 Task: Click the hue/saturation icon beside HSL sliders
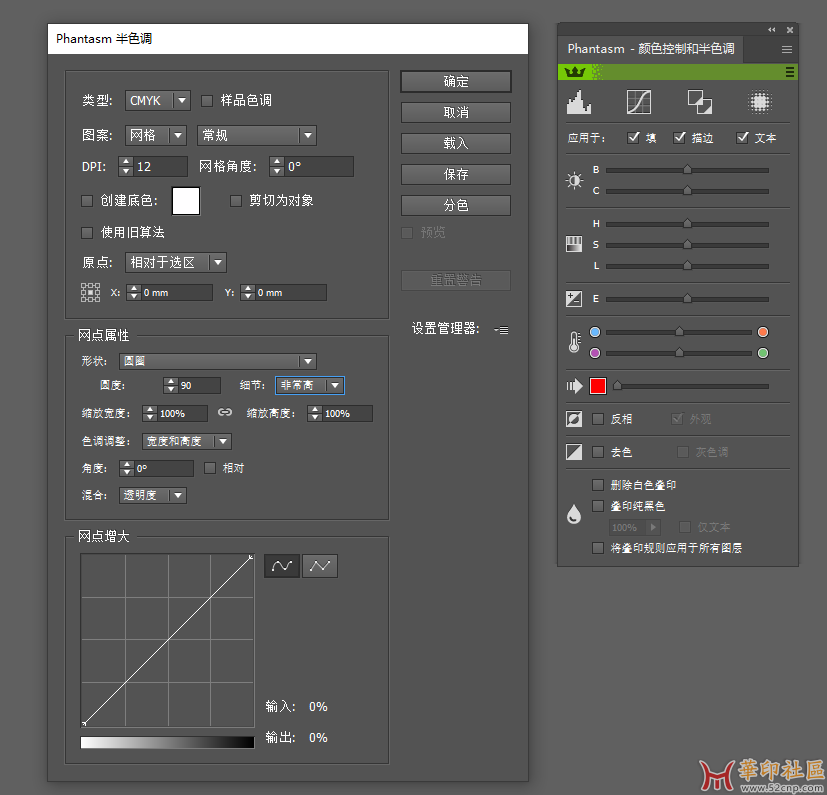tap(574, 244)
